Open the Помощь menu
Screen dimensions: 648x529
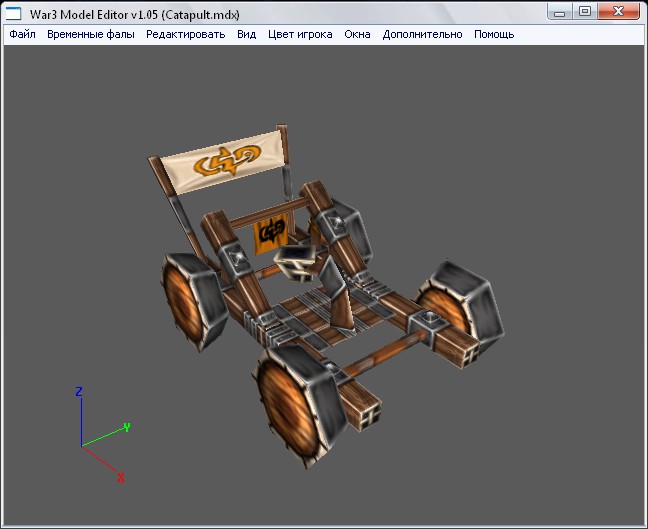click(x=494, y=34)
